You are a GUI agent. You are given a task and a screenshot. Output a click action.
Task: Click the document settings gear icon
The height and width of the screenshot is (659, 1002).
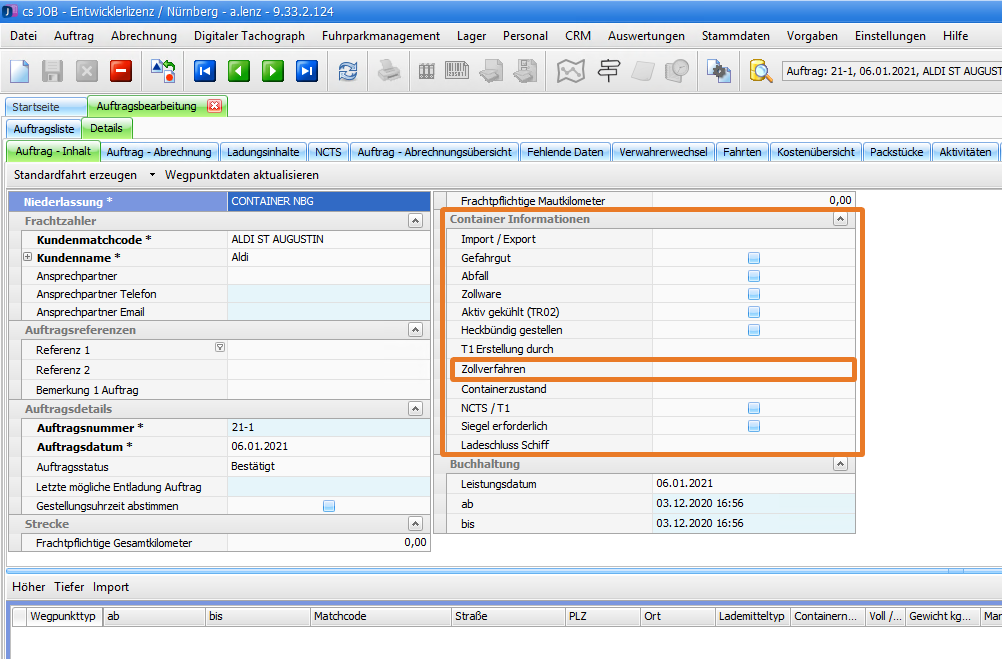pyautogui.click(x=718, y=71)
